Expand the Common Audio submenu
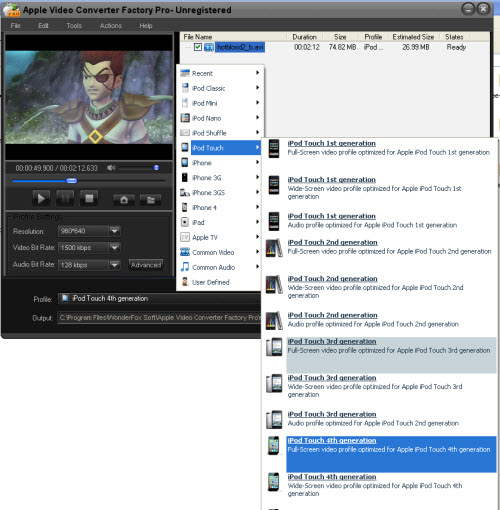 pyautogui.click(x=220, y=267)
